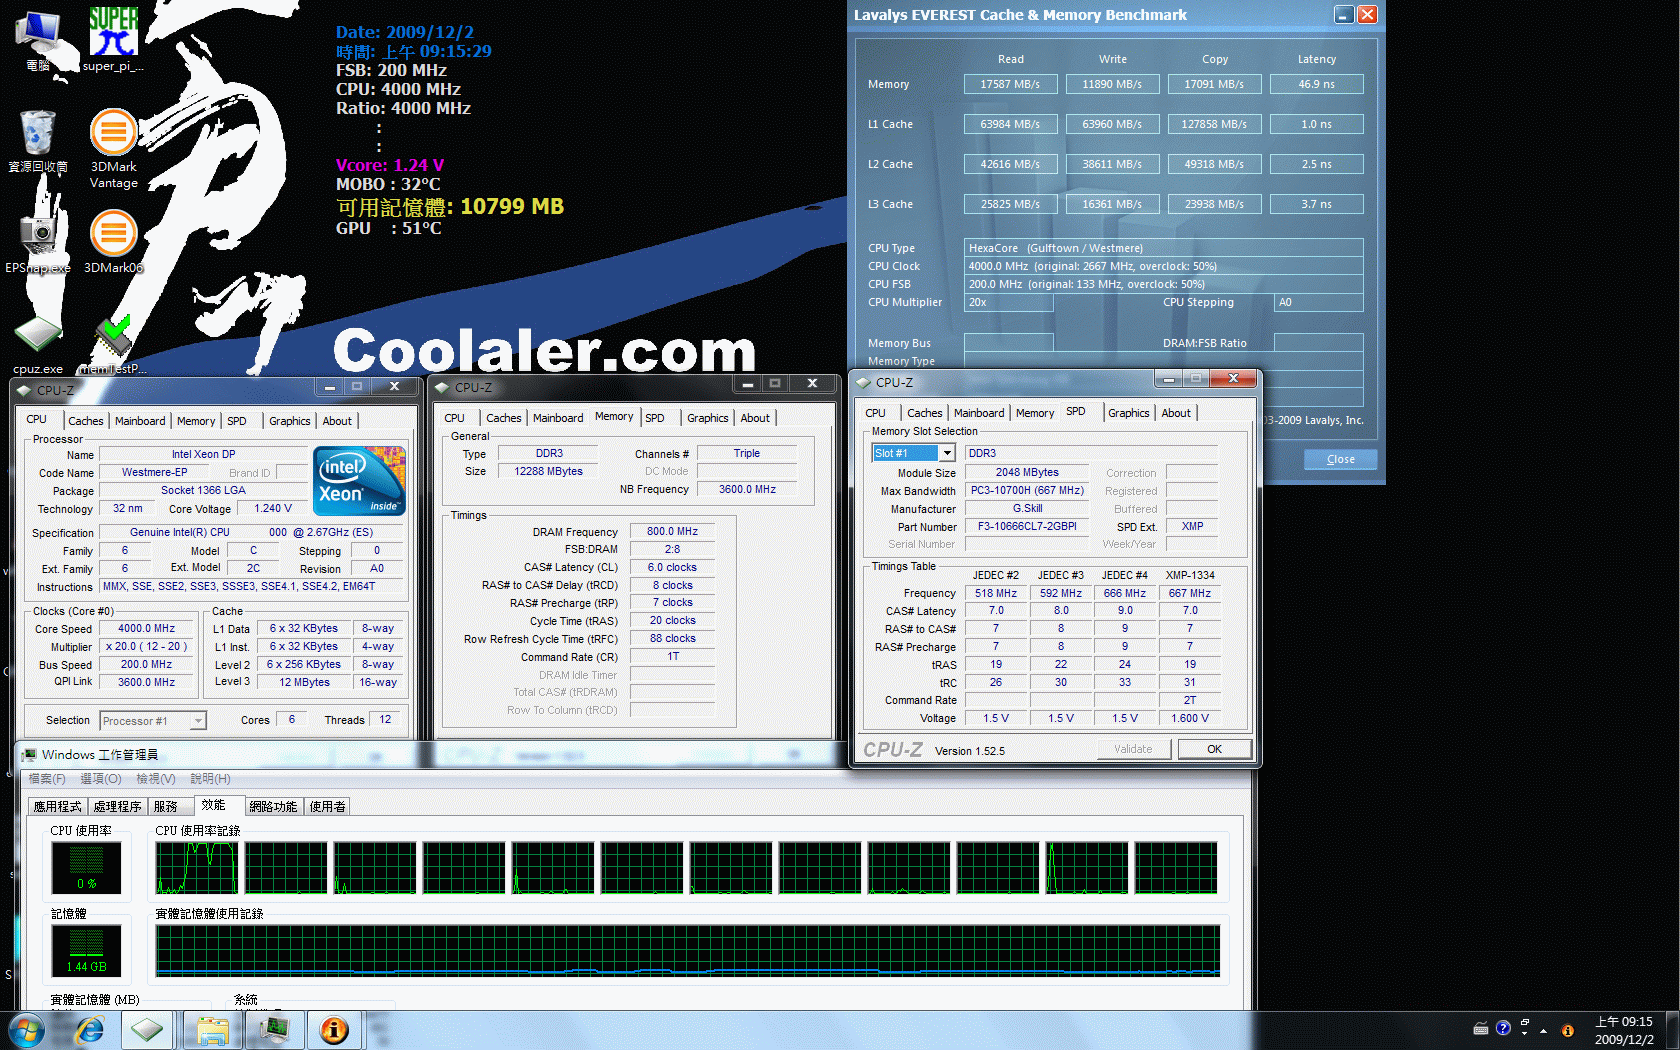Viewport: 1680px width, 1050px height.
Task: Click the Memory Latency 46.9 ns result
Action: click(x=1316, y=84)
